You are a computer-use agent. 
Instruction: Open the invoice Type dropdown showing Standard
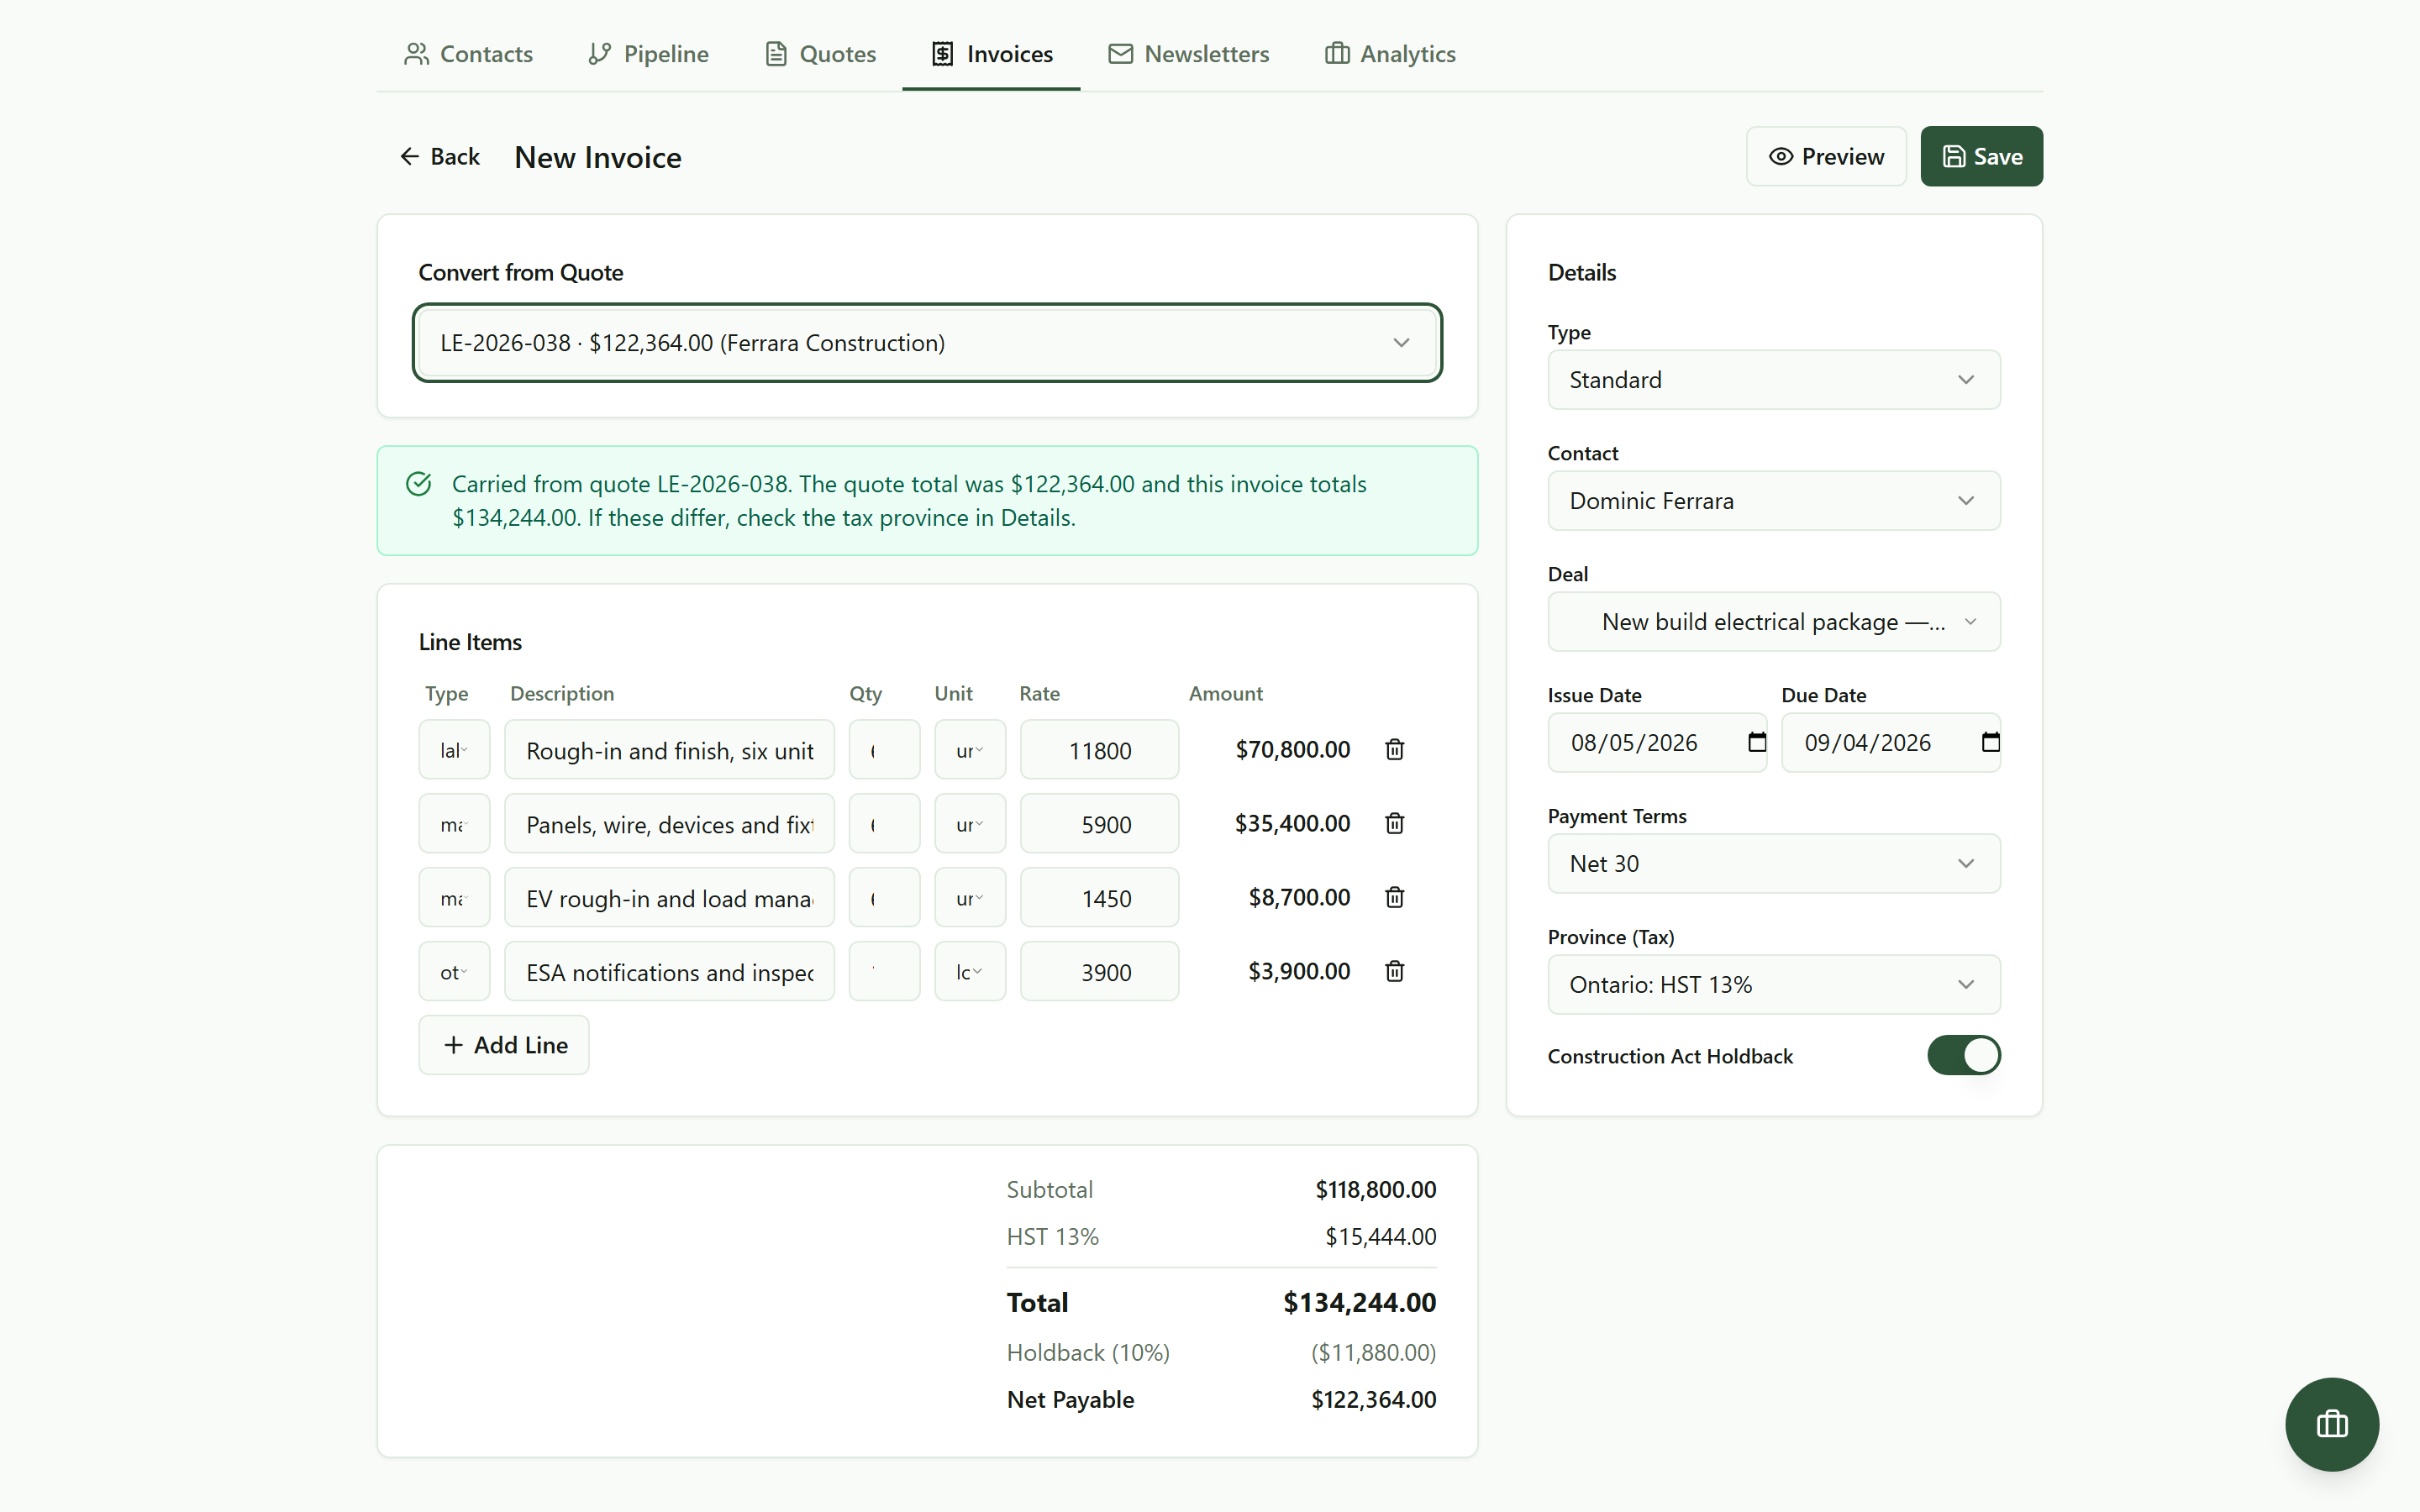point(1773,380)
